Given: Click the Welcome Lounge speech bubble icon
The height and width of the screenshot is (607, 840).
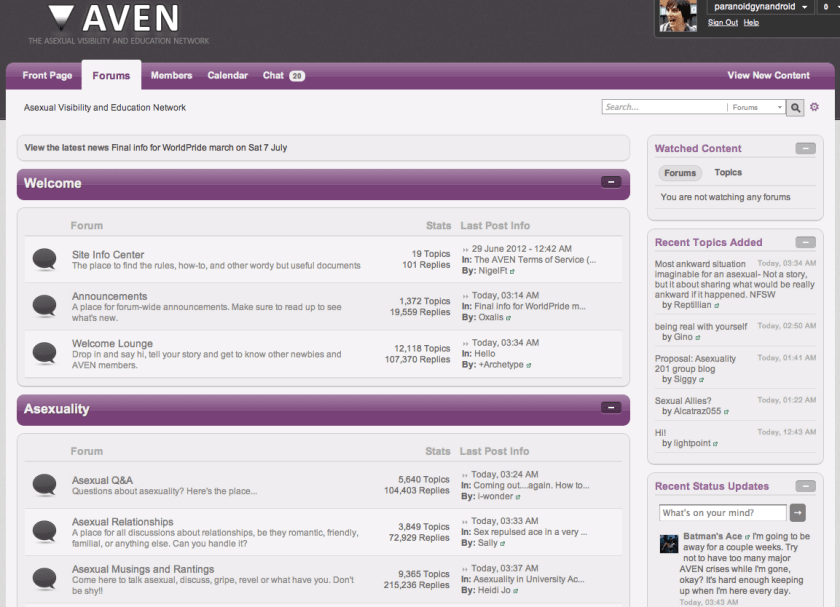Looking at the screenshot, I should coord(44,353).
